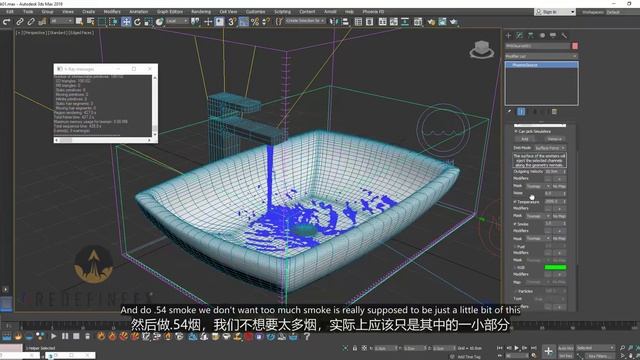Switch to the Create command panel tab
Image resolution: width=640 pixels, height=360 pixels.
click(x=509, y=36)
